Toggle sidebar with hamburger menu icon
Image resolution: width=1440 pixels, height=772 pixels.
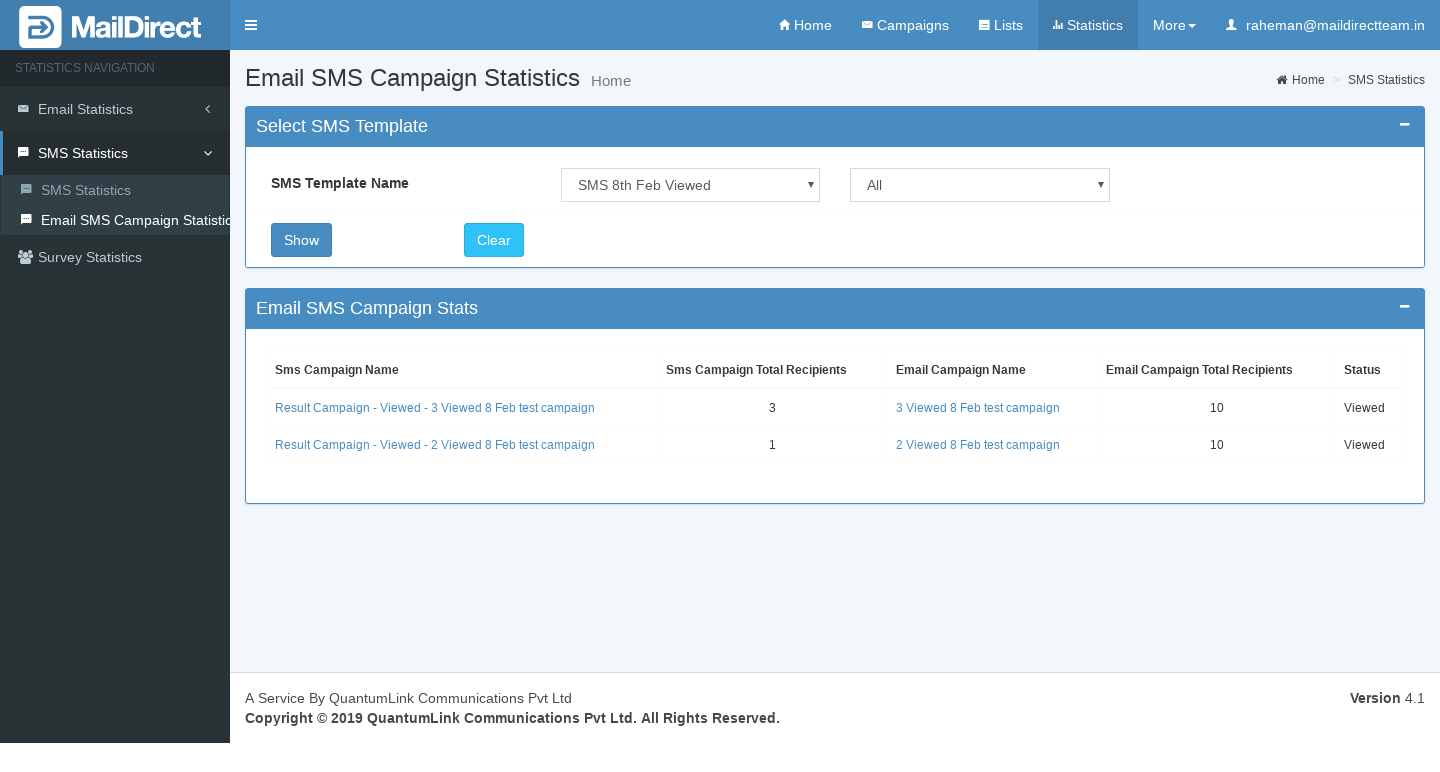(x=251, y=25)
